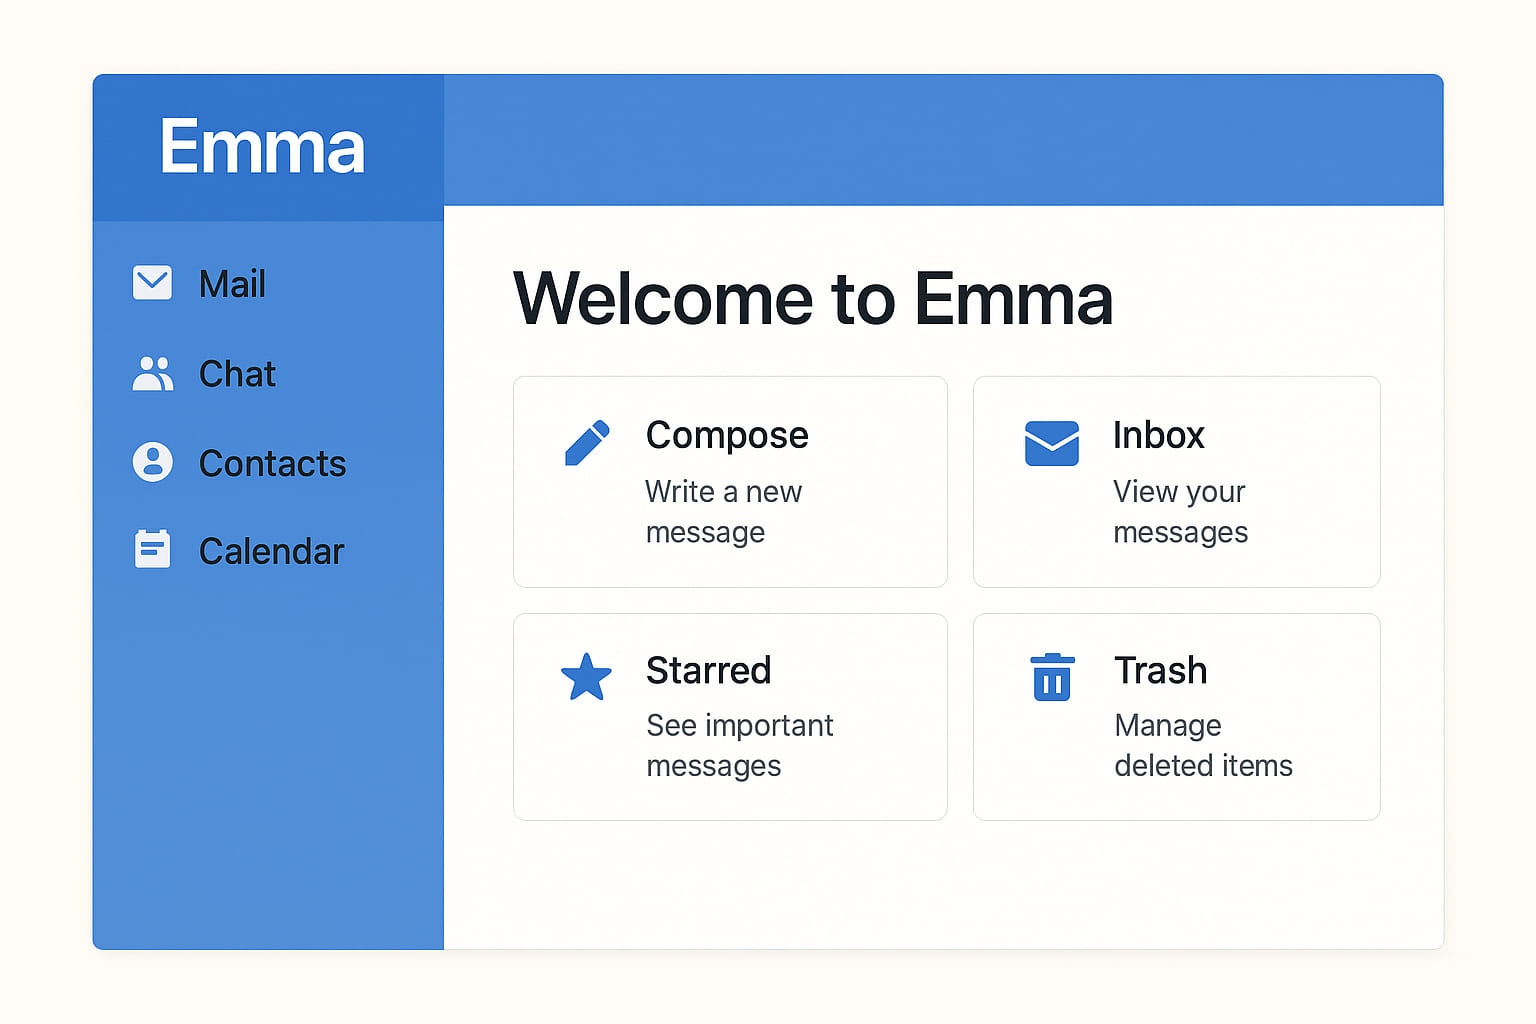Open the Contacts person icon
The image size is (1536, 1024).
[x=152, y=462]
